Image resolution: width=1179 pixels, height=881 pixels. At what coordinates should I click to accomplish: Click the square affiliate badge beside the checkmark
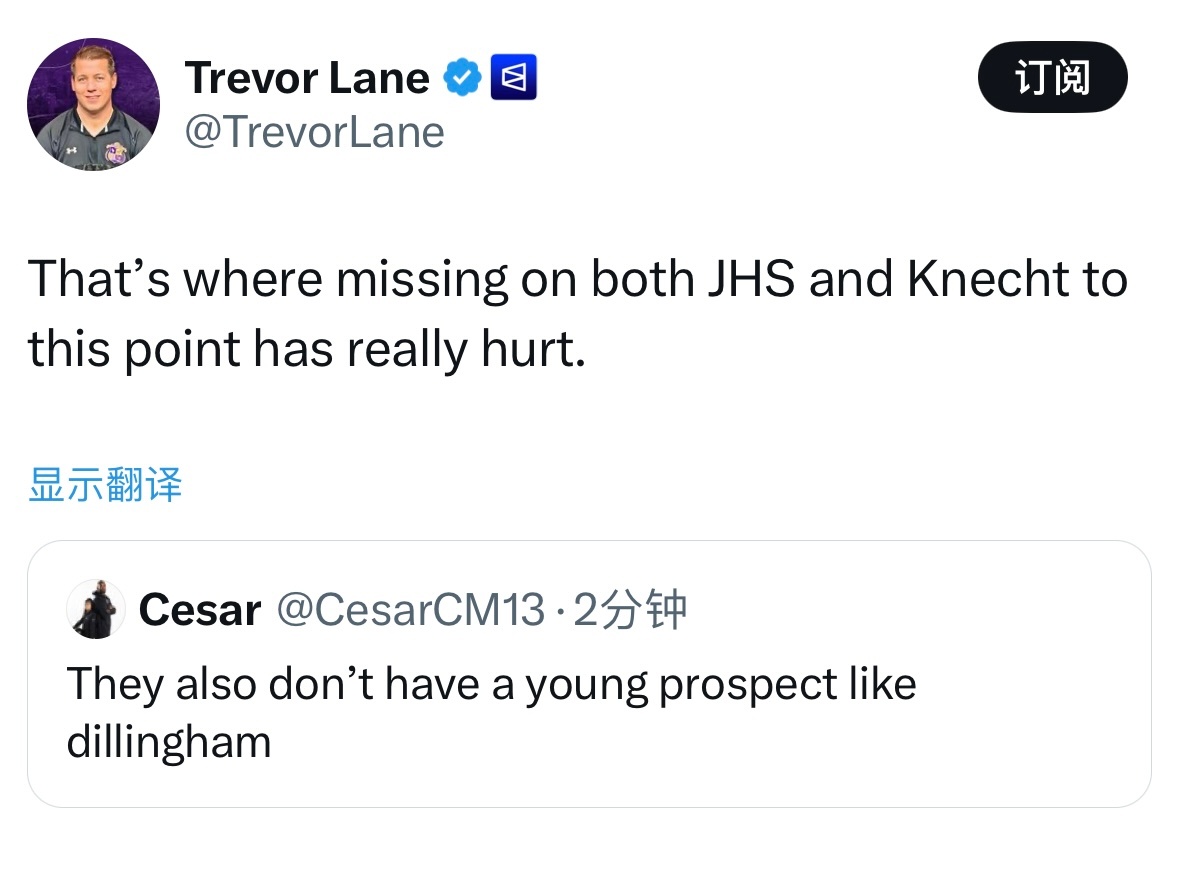click(514, 78)
